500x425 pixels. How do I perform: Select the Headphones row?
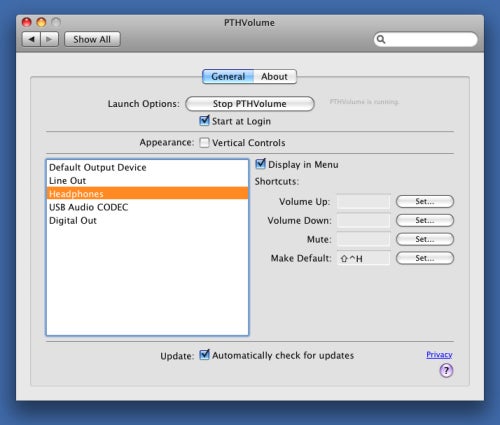coord(147,194)
